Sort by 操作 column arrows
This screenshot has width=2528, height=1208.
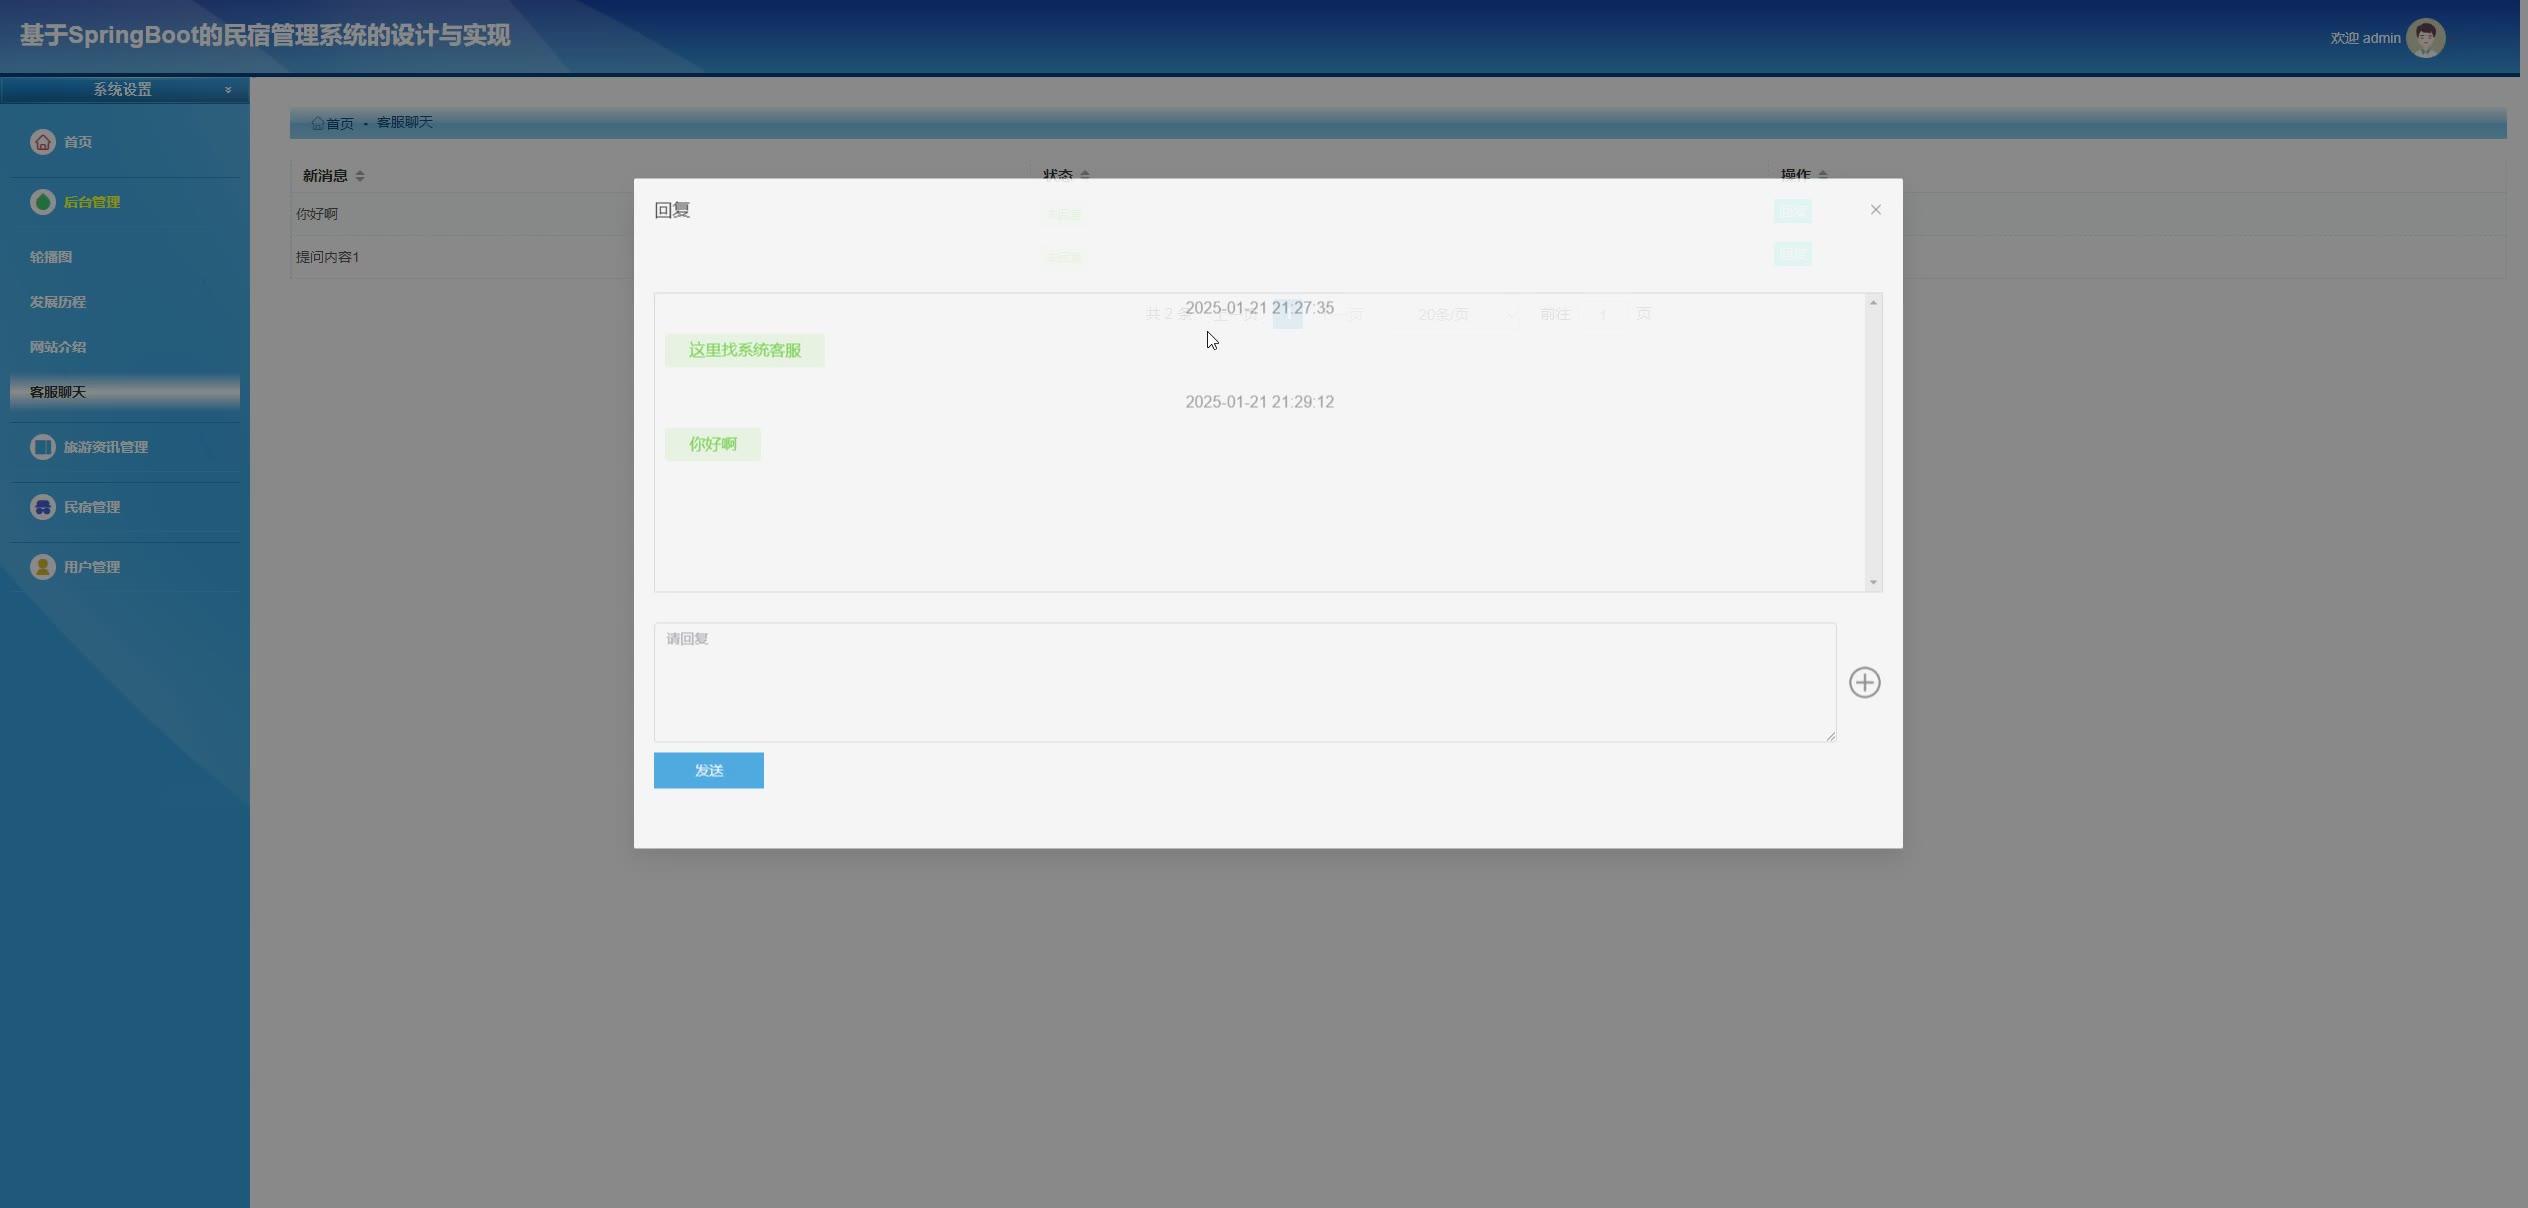(1823, 175)
